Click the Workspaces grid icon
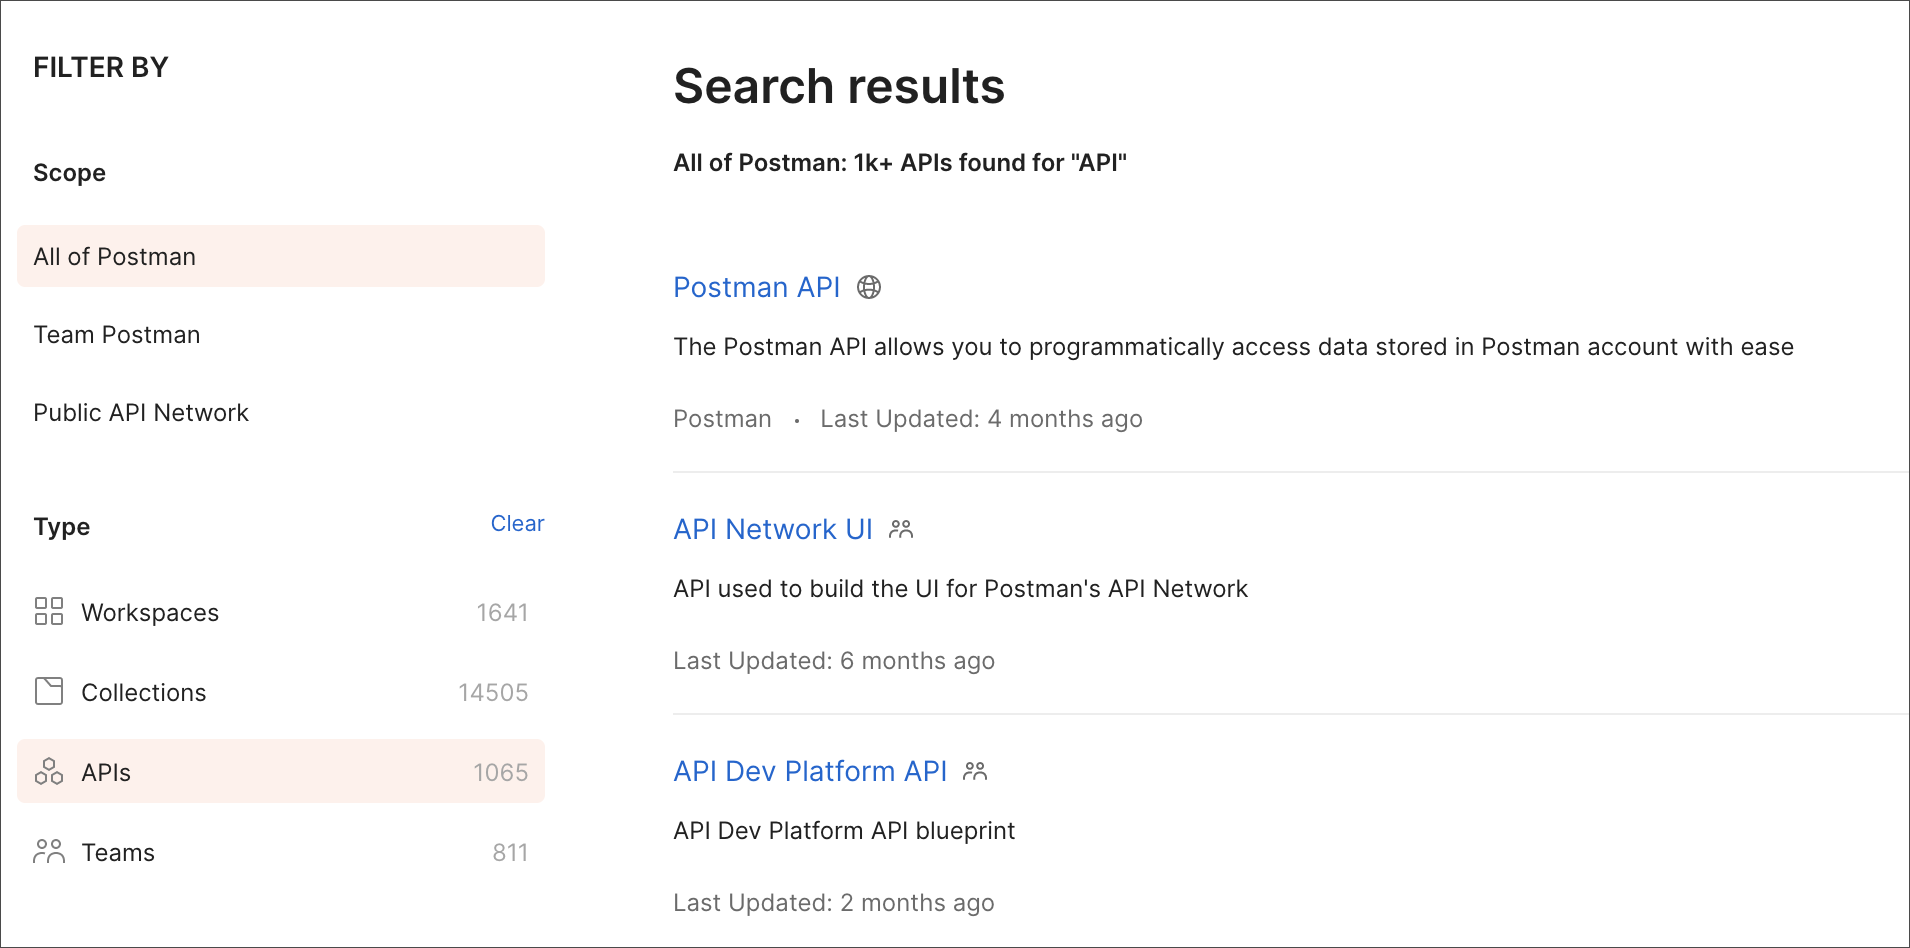 [x=49, y=611]
